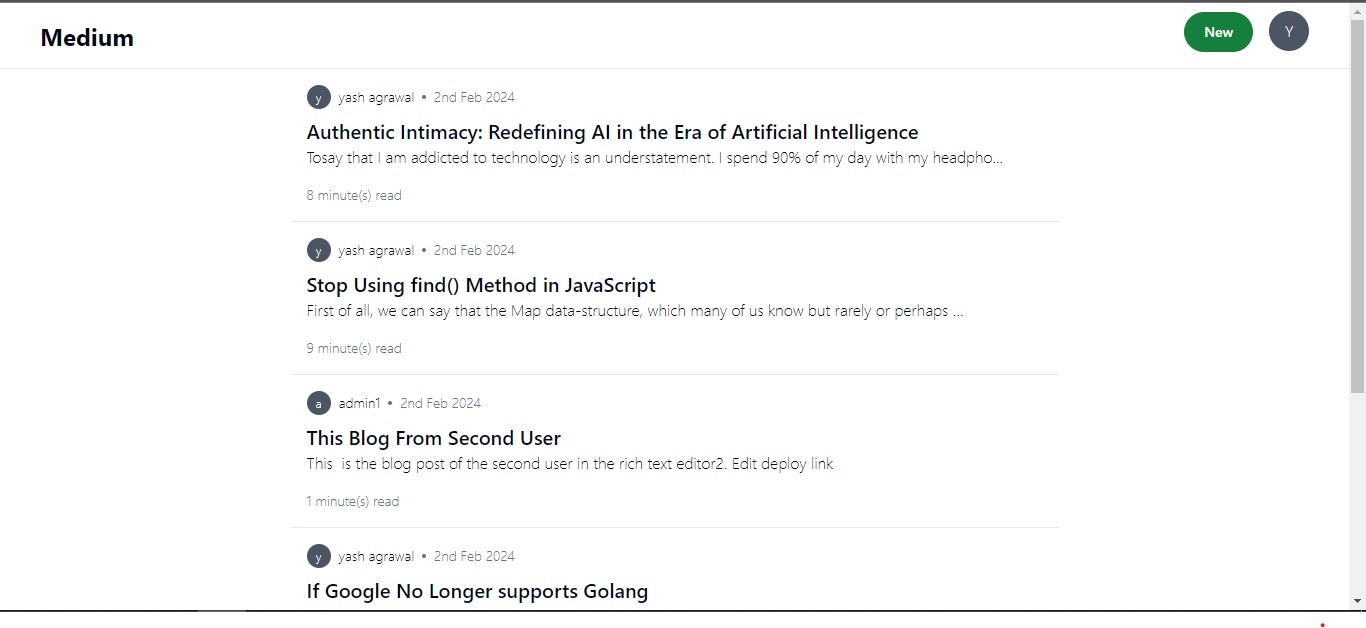Click the 8 minute(s) read label
Screen dimensions: 1366x628
(354, 195)
